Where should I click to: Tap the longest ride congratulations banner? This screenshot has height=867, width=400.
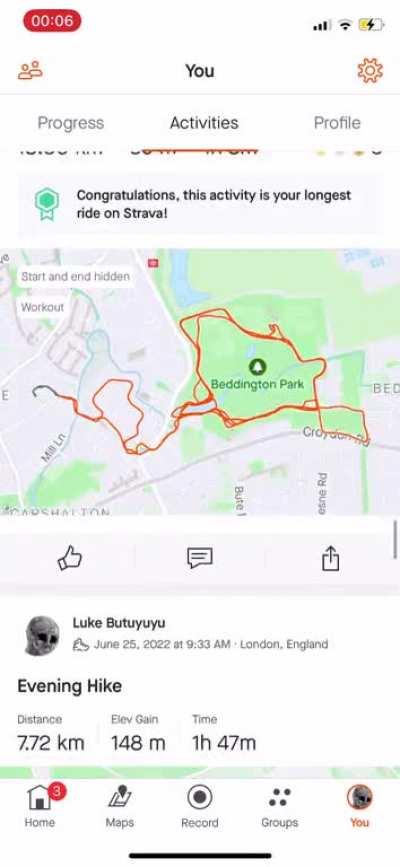click(200, 205)
